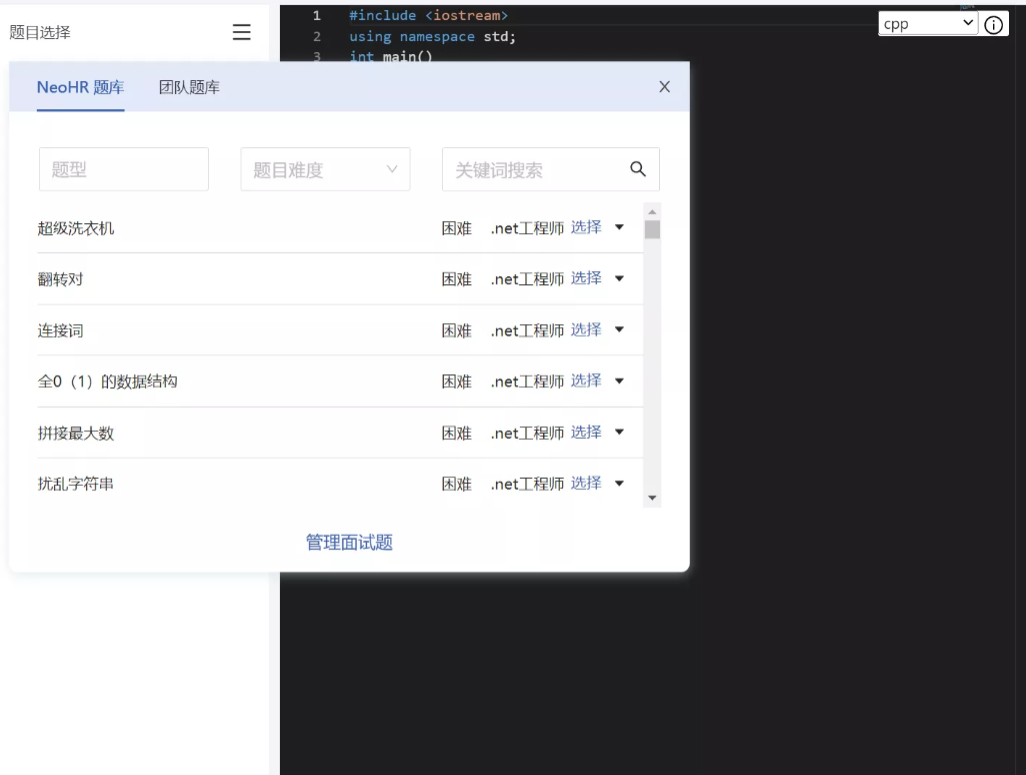Screen dimensions: 1026x775
Task: Click the 题目选择 panel title
Action: click(x=40, y=32)
